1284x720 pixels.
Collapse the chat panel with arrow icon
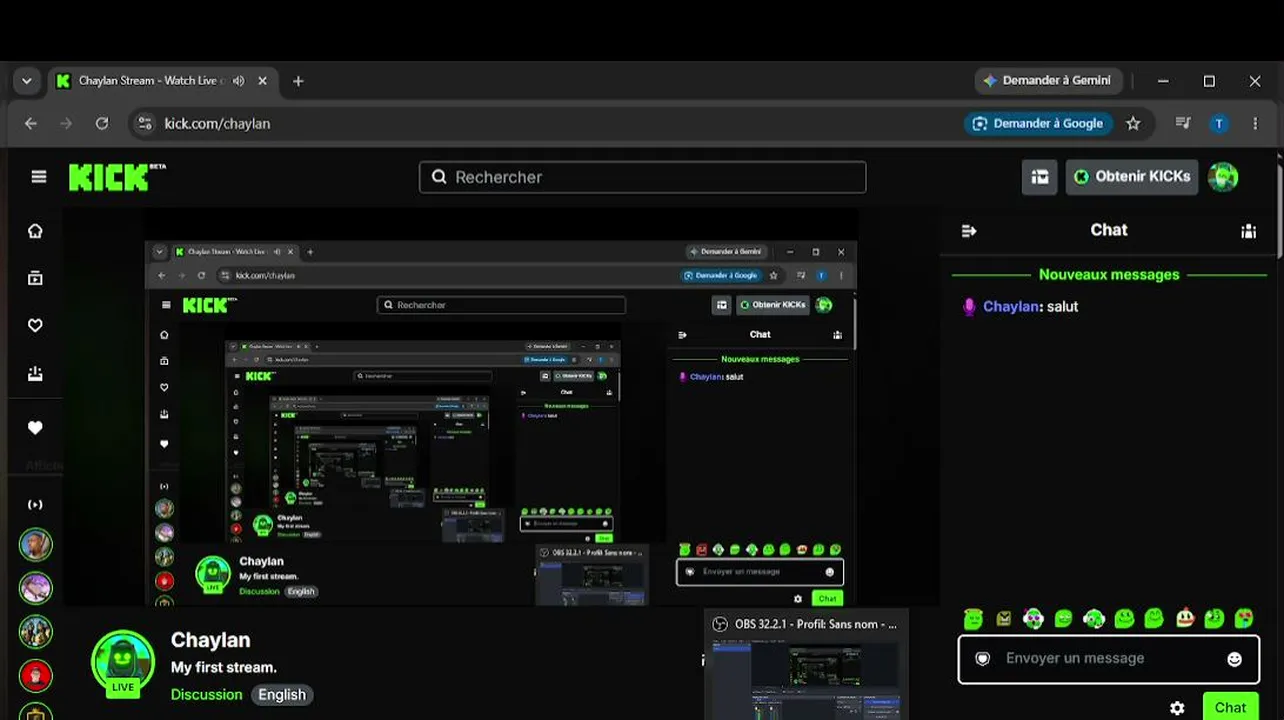click(x=968, y=231)
